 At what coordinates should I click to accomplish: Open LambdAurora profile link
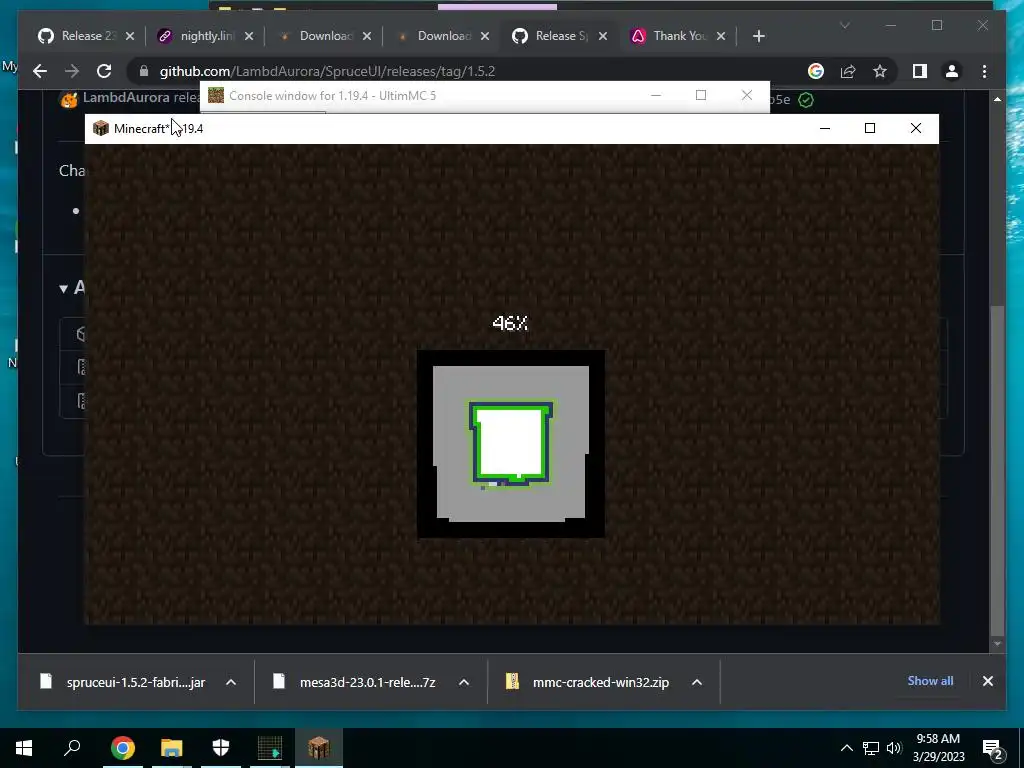click(x=125, y=97)
